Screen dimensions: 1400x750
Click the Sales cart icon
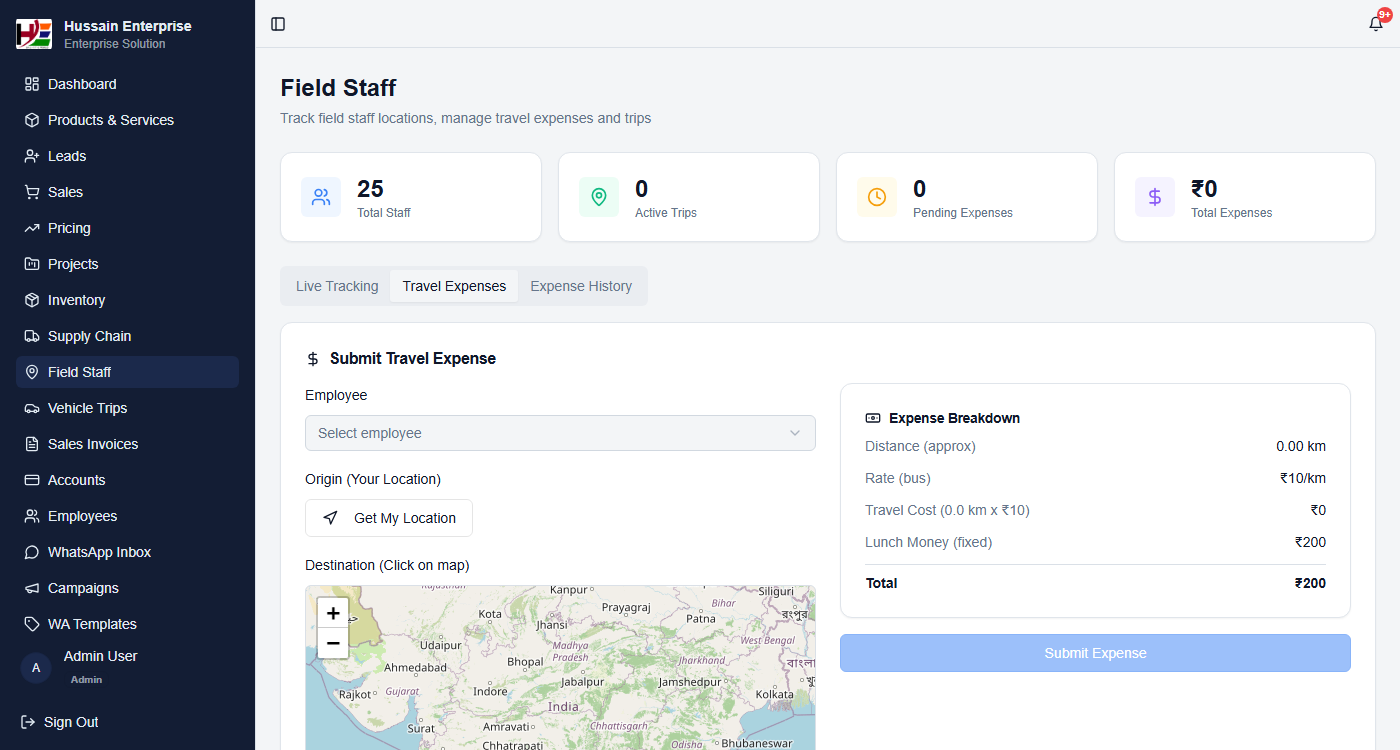tap(32, 192)
